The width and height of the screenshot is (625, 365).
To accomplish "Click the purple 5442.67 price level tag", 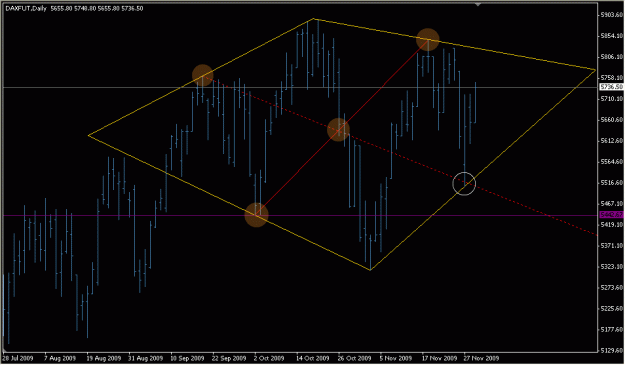I will 612,215.
